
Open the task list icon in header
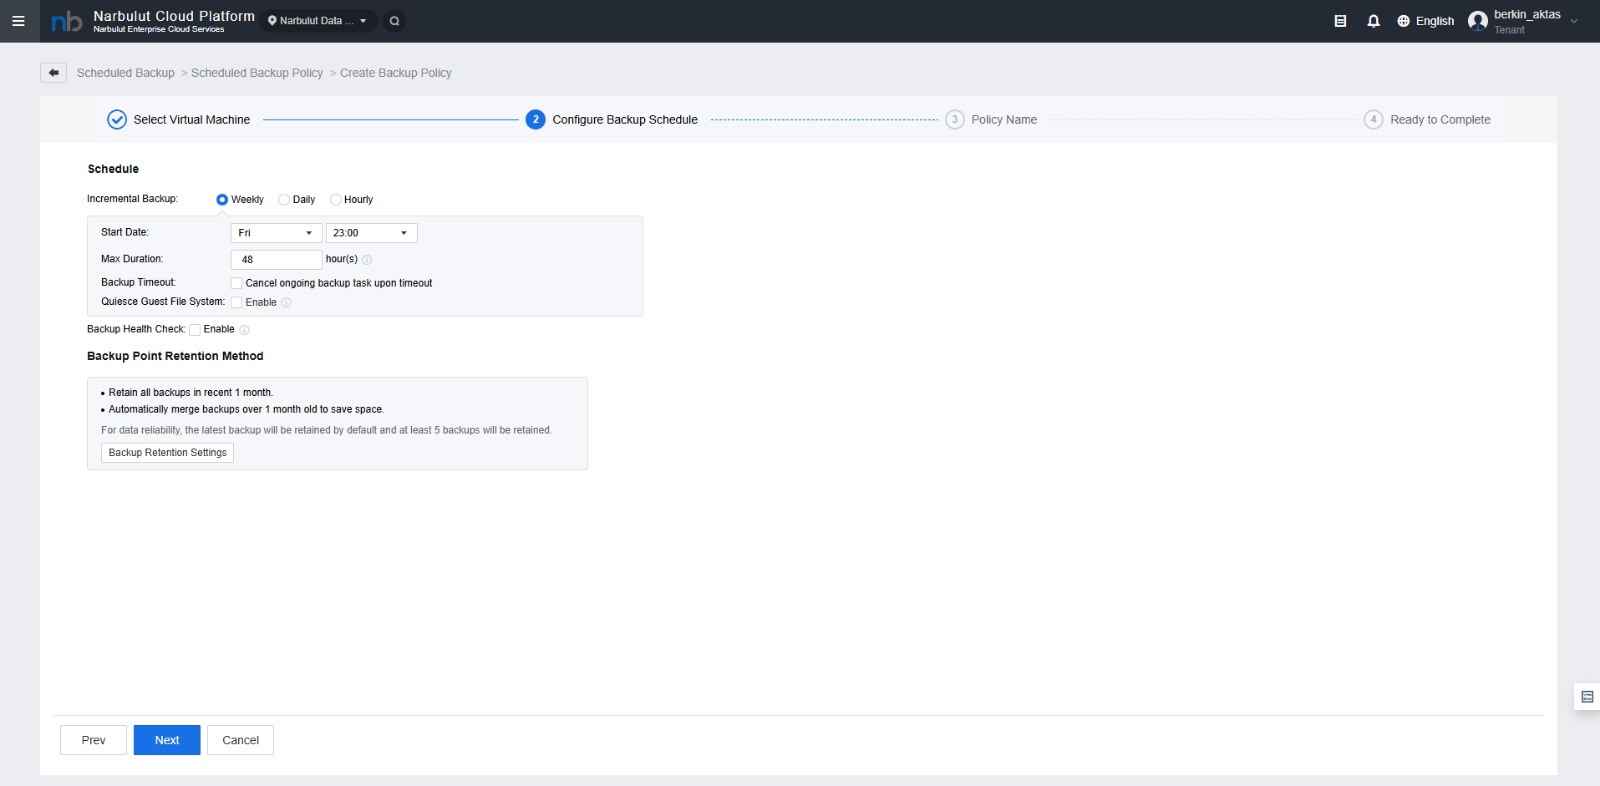[x=1340, y=21]
